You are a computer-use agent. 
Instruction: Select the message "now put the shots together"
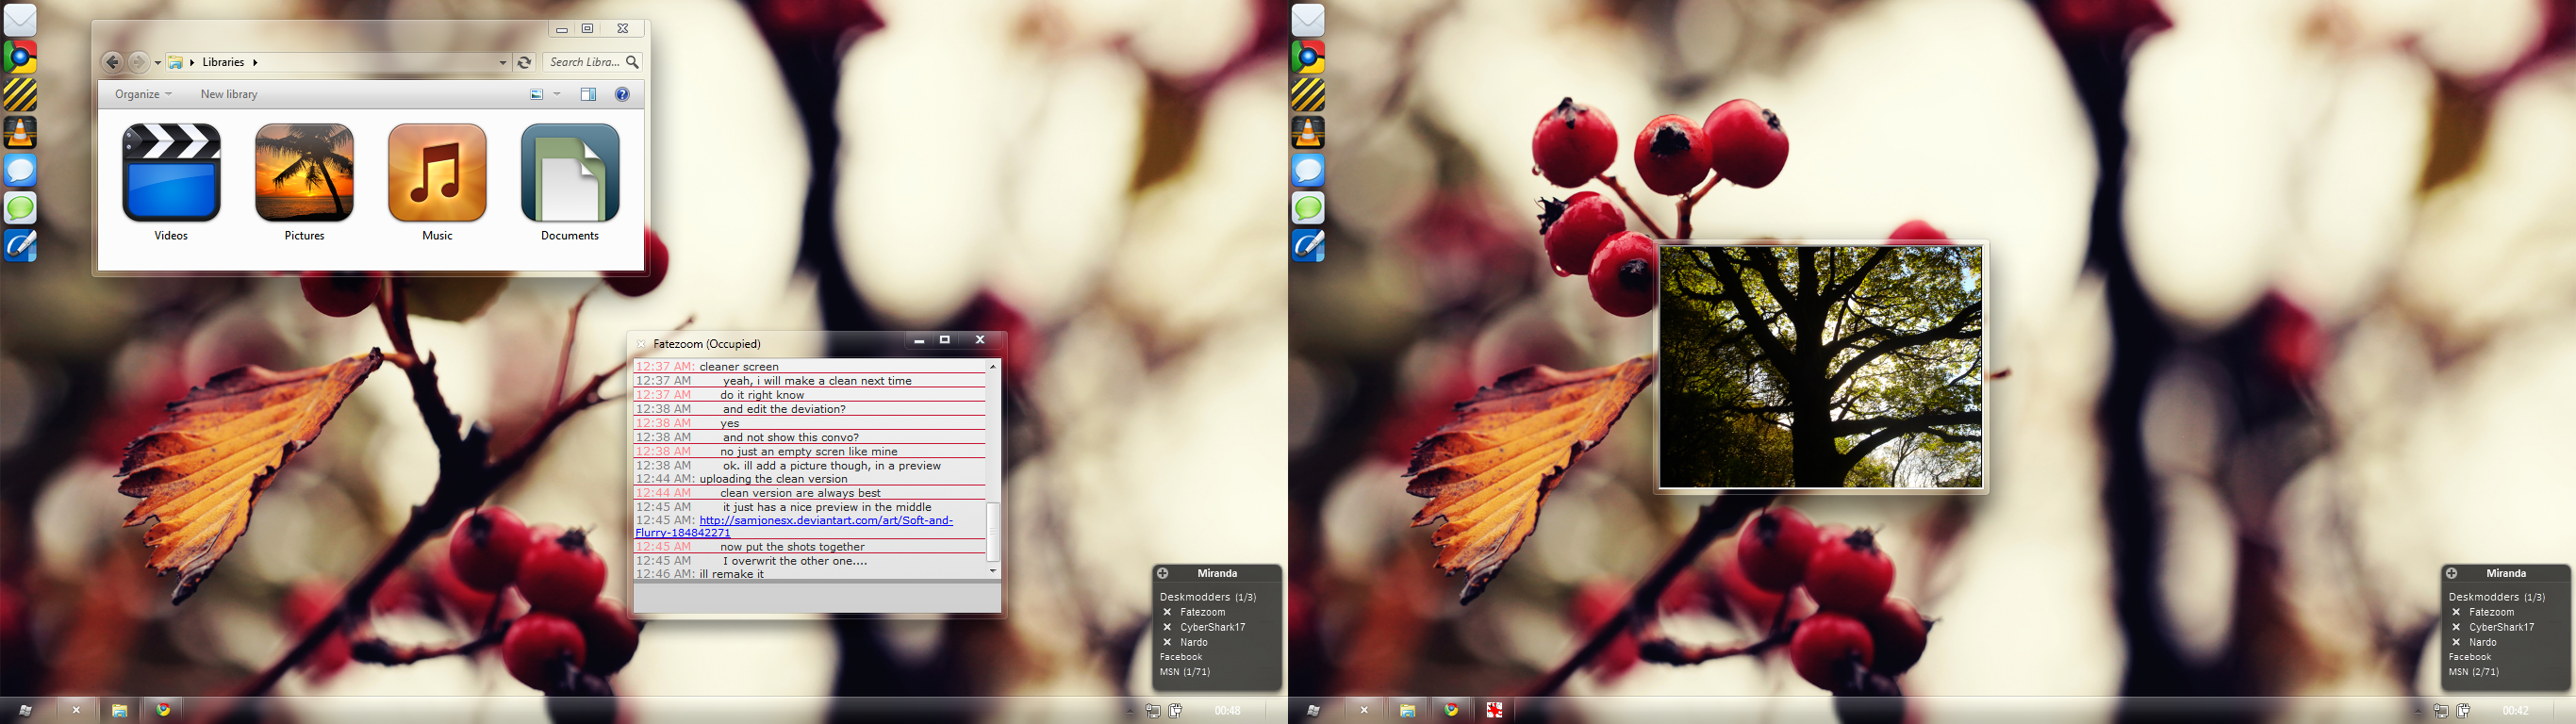click(792, 547)
